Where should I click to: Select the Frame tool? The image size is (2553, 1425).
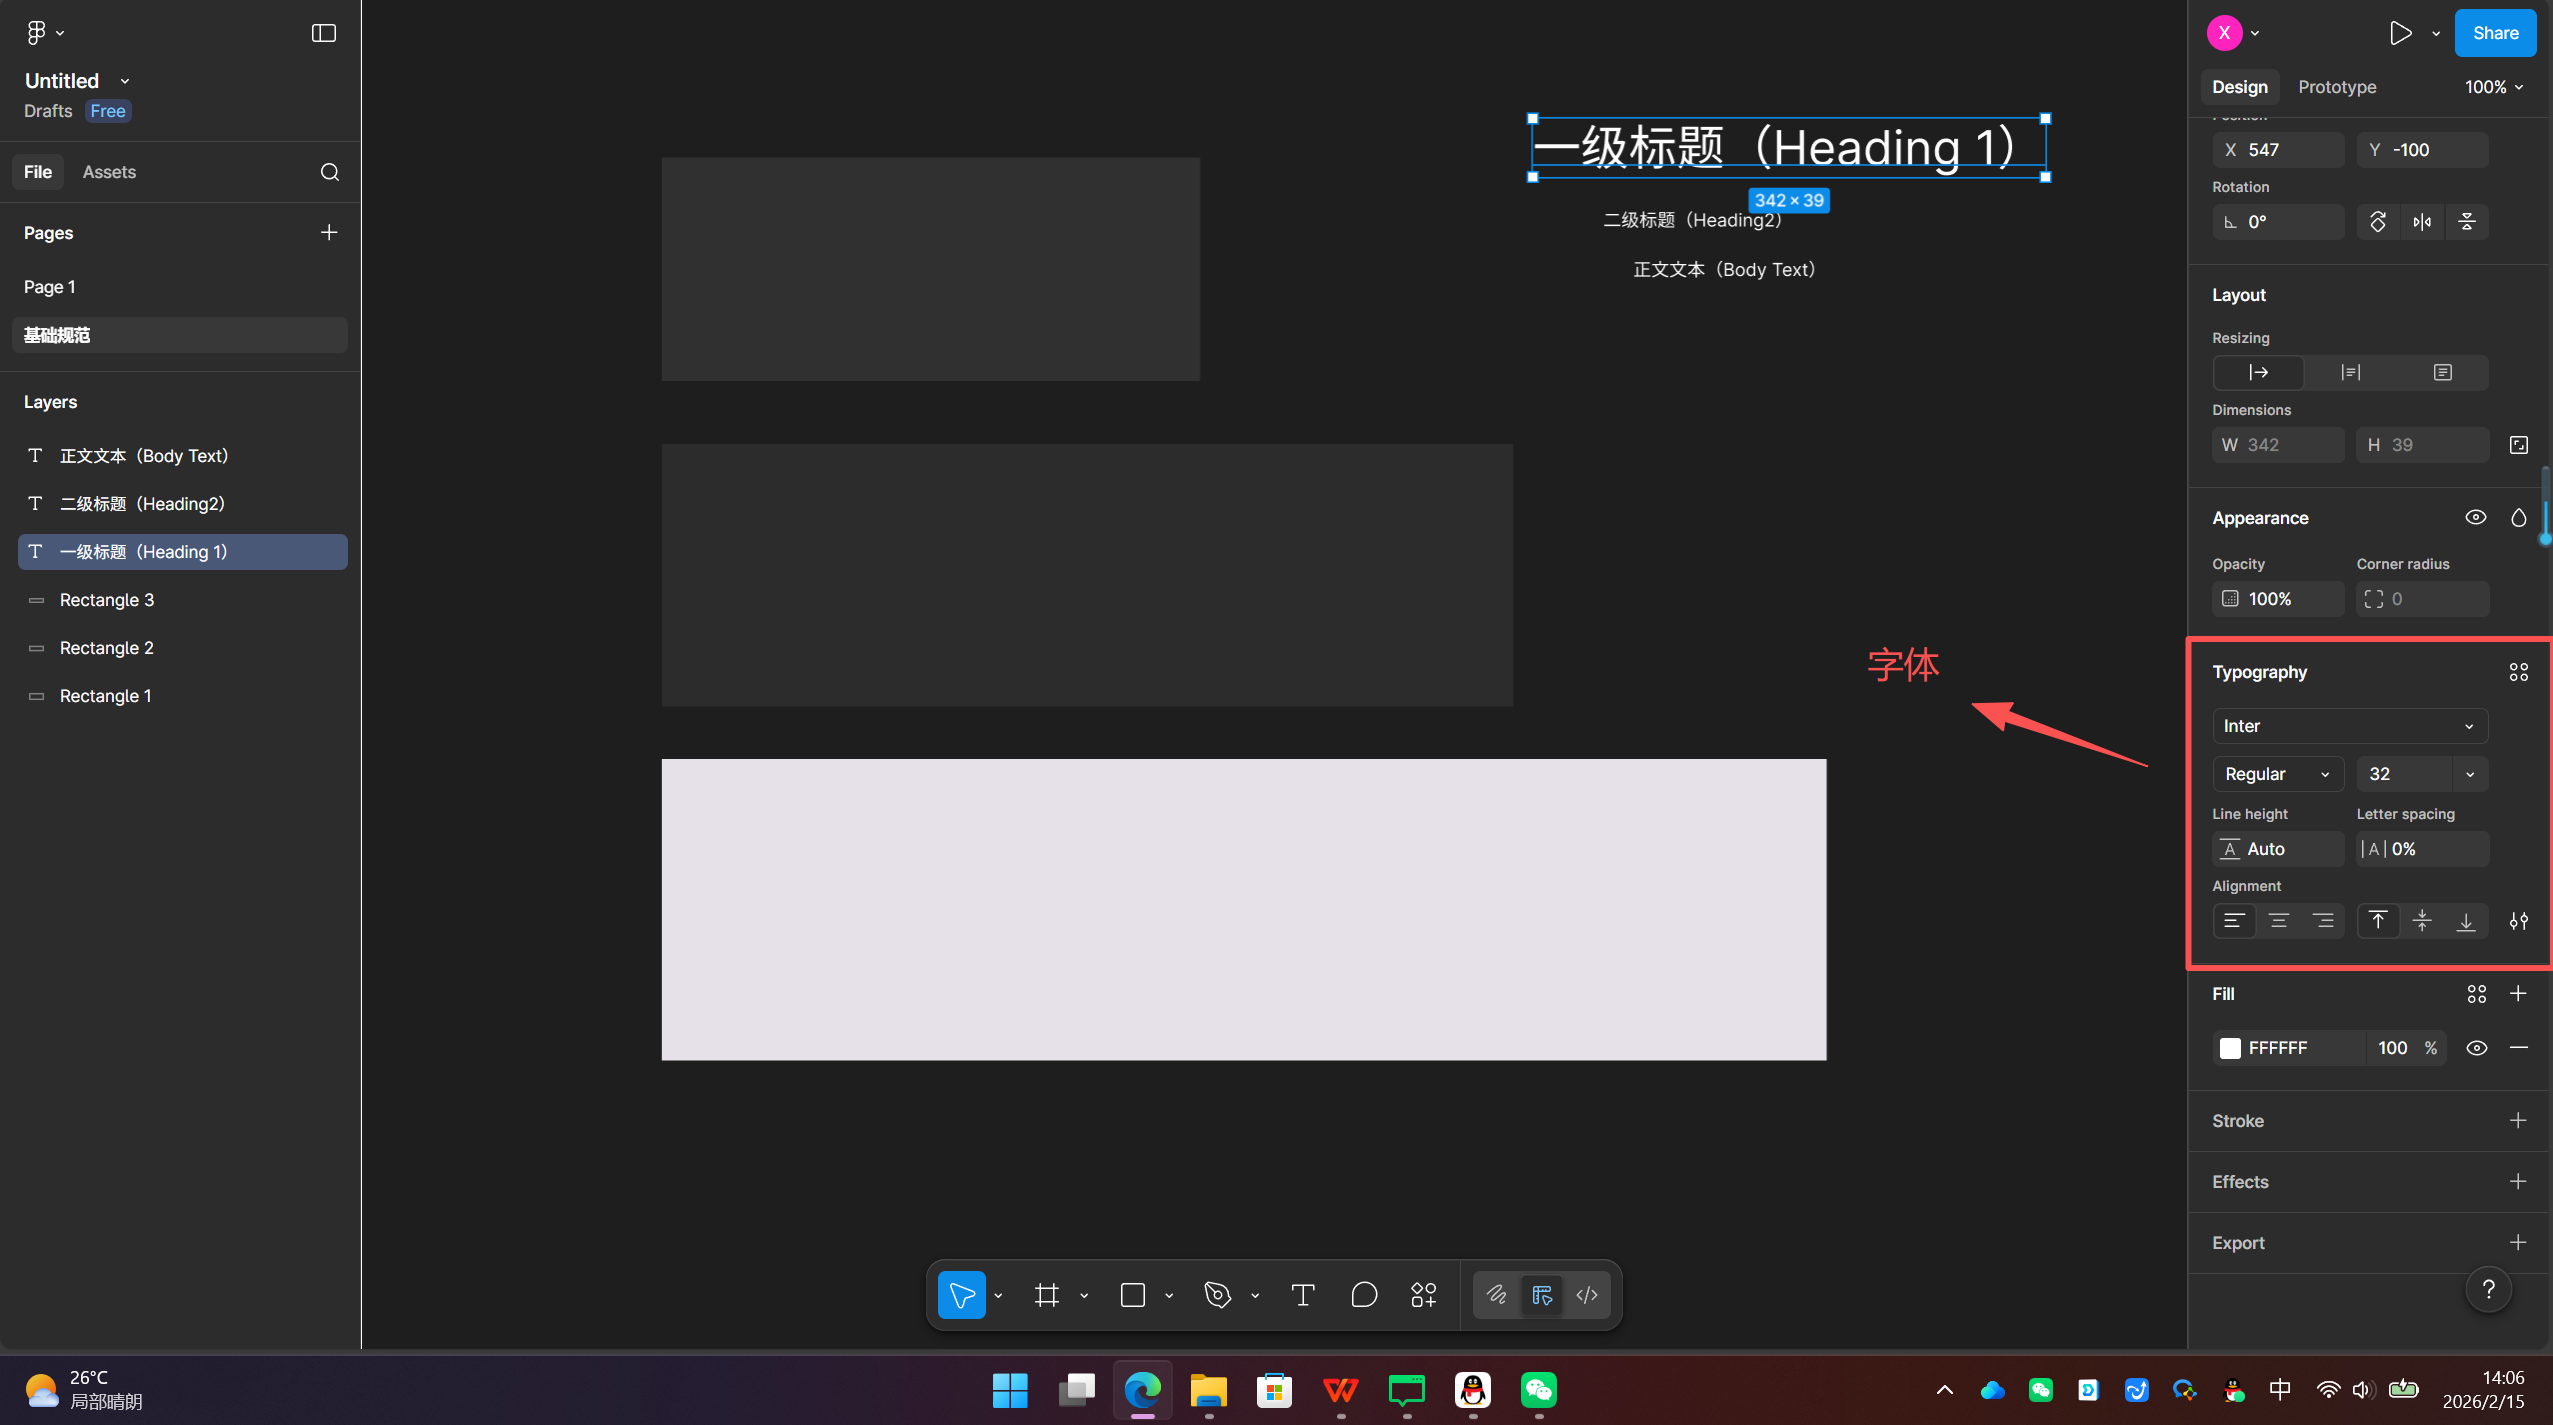coord(1046,1294)
